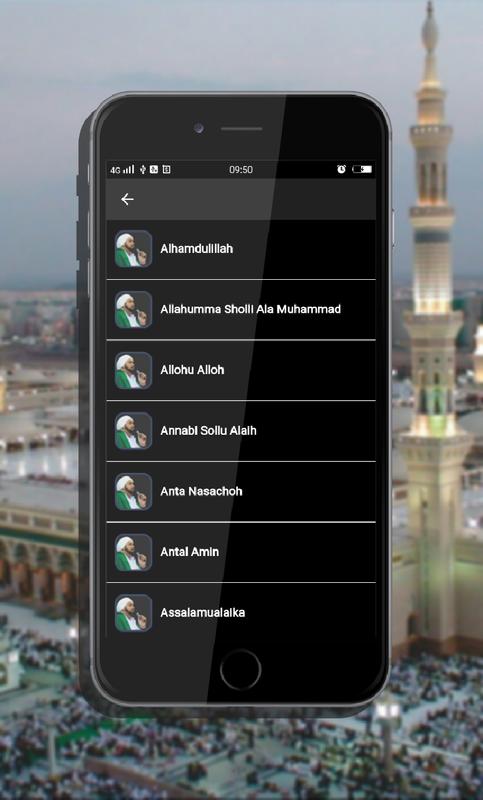Play Allahumma Sholli Ala Muhammad title
Image resolution: width=483 pixels, height=800 pixels.
(250, 309)
